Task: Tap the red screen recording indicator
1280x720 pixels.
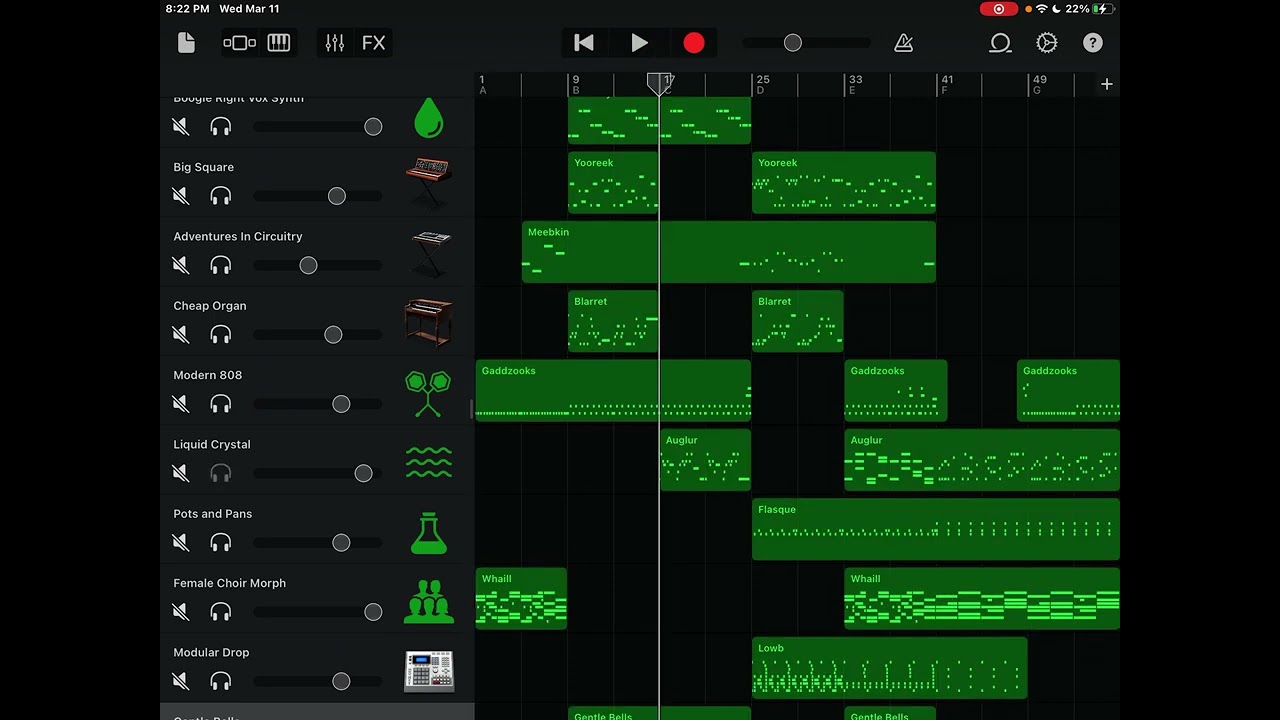Action: point(998,9)
